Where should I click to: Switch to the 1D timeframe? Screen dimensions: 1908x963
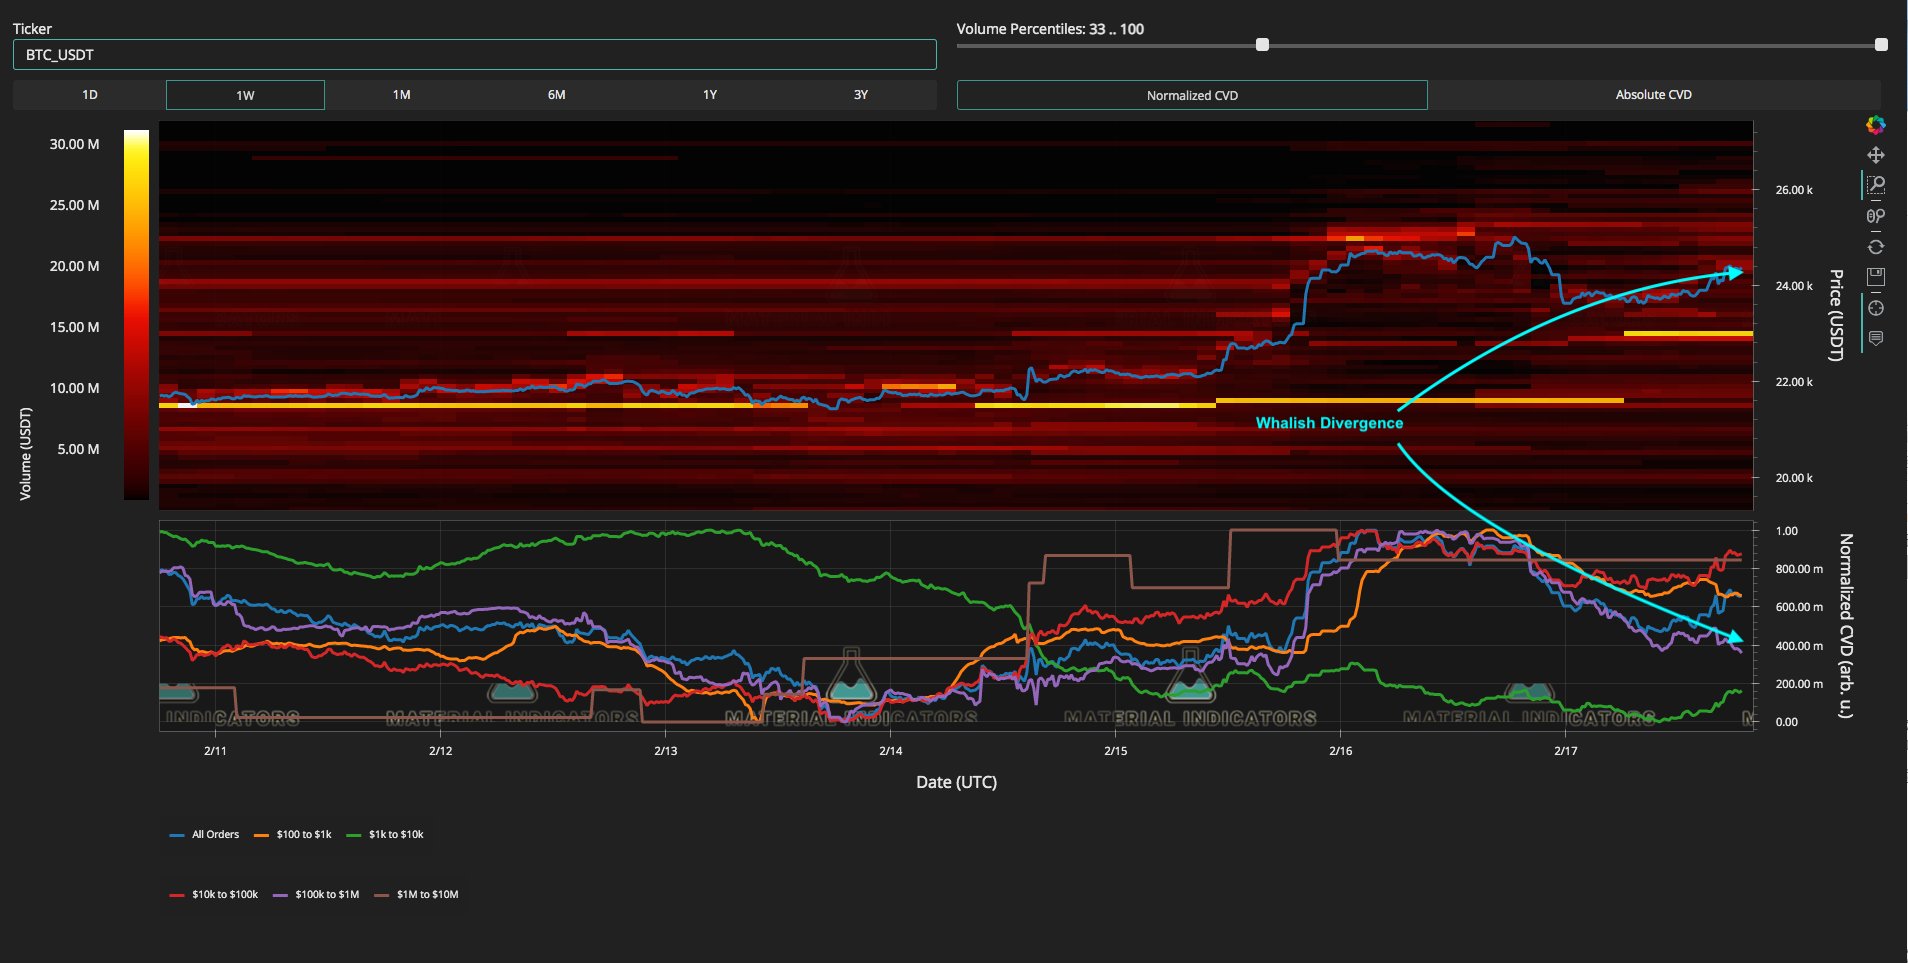pyautogui.click(x=90, y=95)
